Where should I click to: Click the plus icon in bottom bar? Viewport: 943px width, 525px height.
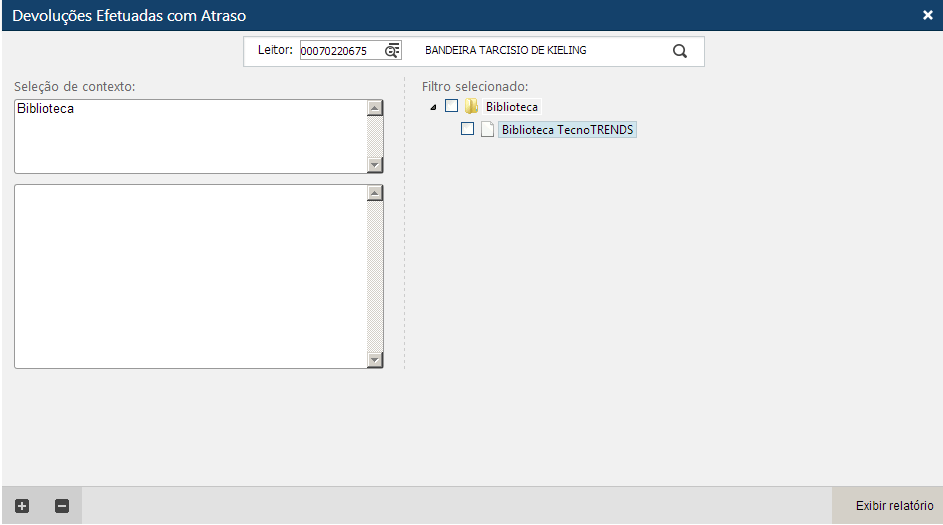click(x=22, y=506)
